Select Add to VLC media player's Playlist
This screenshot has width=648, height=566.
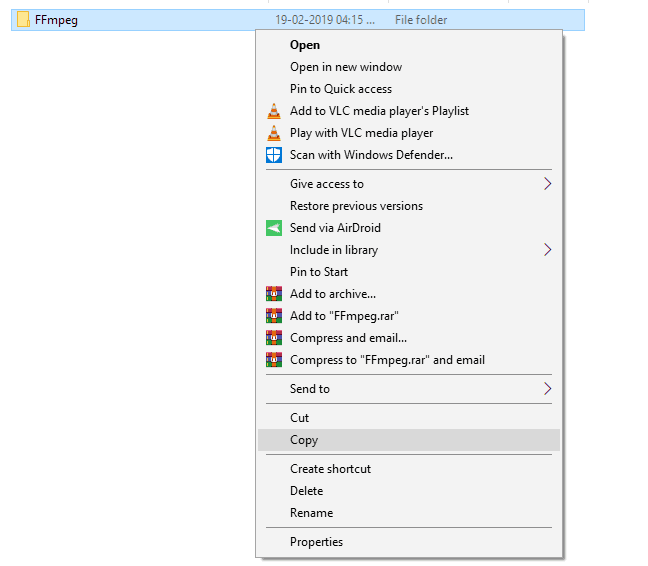409,111
